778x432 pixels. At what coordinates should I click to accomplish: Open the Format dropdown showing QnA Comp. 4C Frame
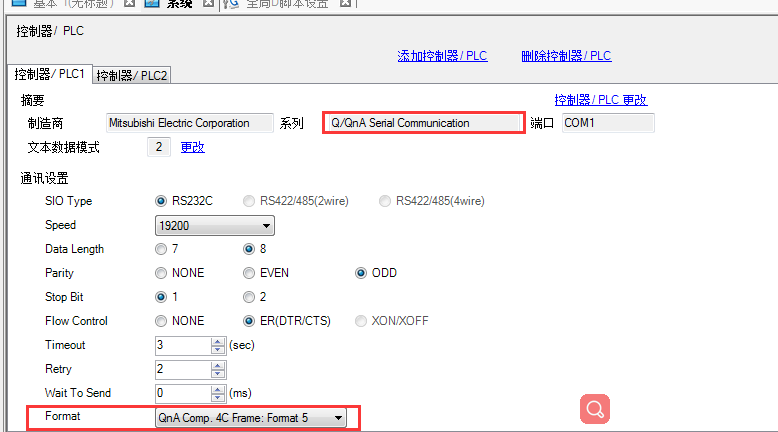251,418
